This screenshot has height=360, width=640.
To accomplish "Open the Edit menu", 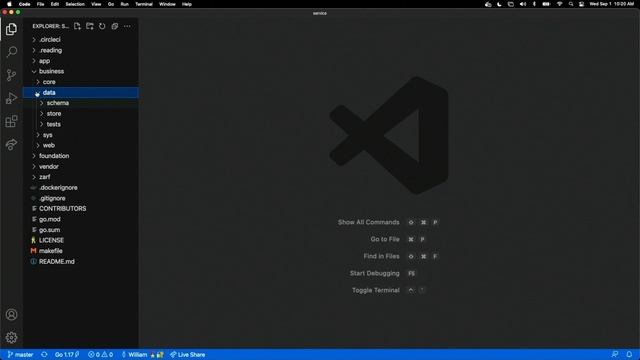I will pos(55,4).
